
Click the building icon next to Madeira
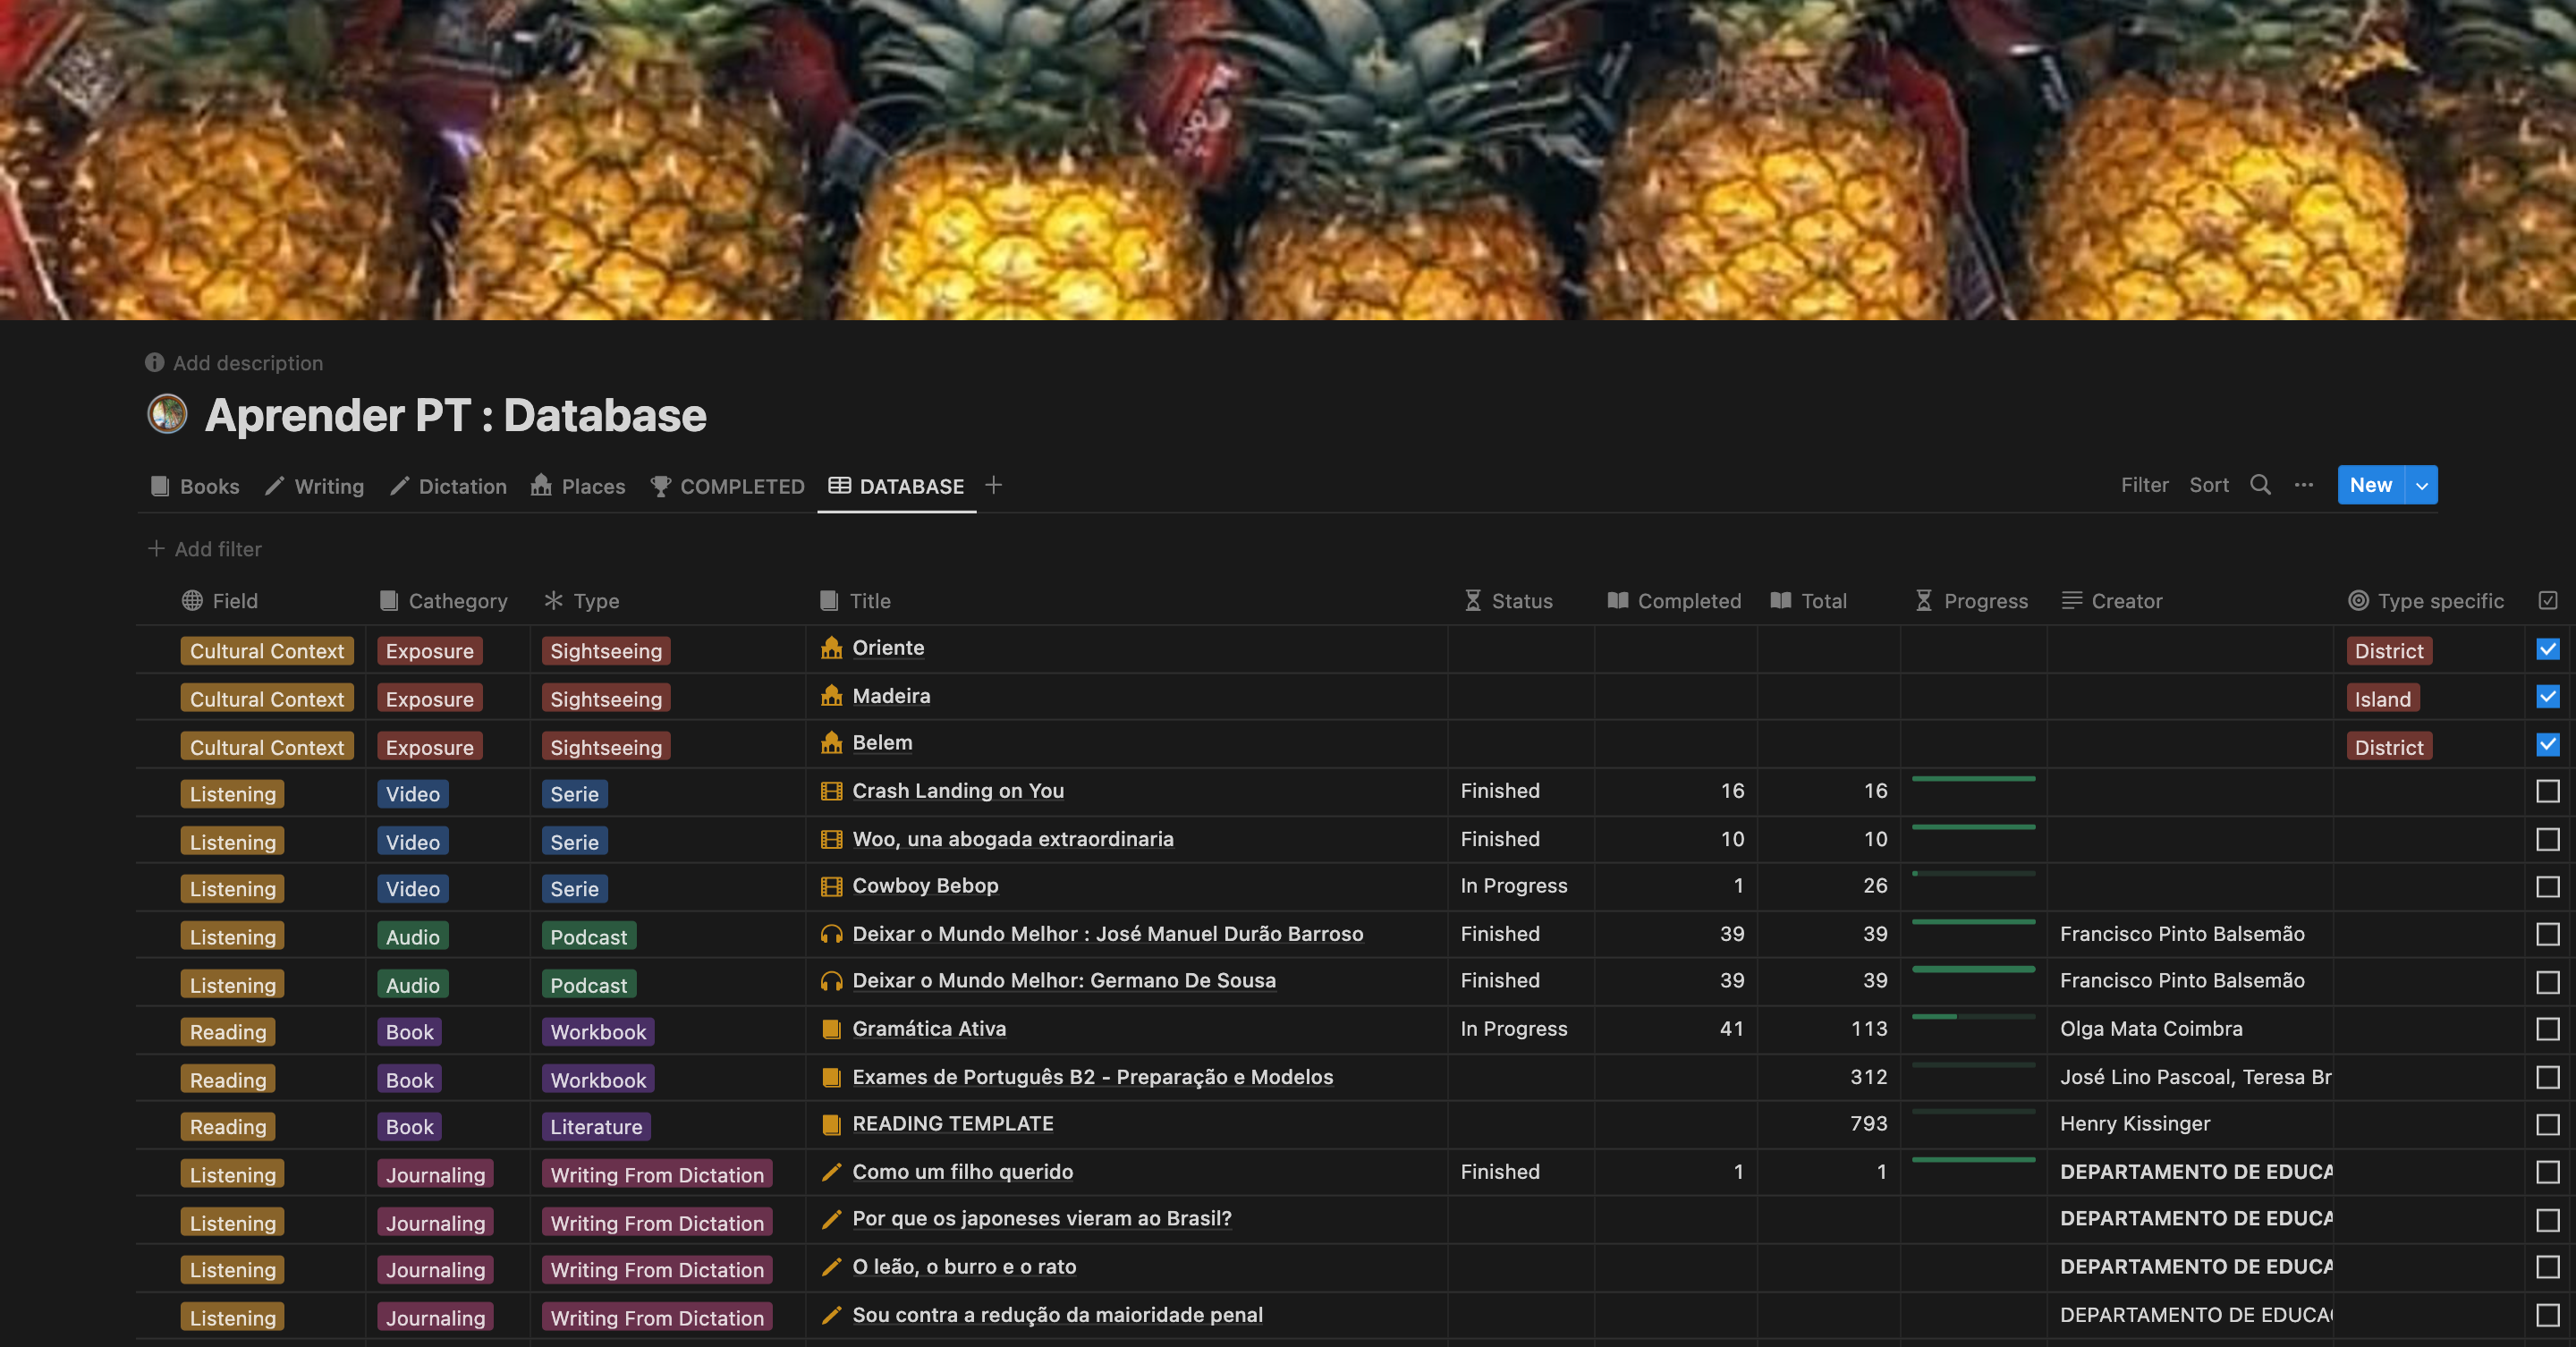[831, 696]
